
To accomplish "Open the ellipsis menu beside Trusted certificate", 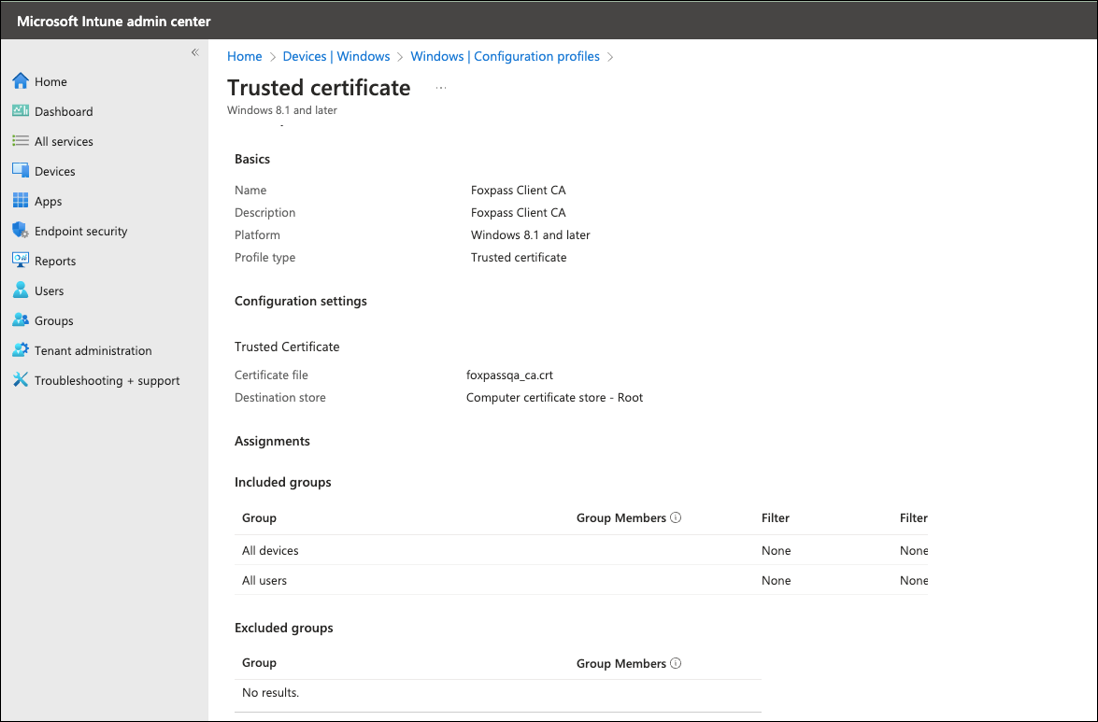I will (441, 88).
